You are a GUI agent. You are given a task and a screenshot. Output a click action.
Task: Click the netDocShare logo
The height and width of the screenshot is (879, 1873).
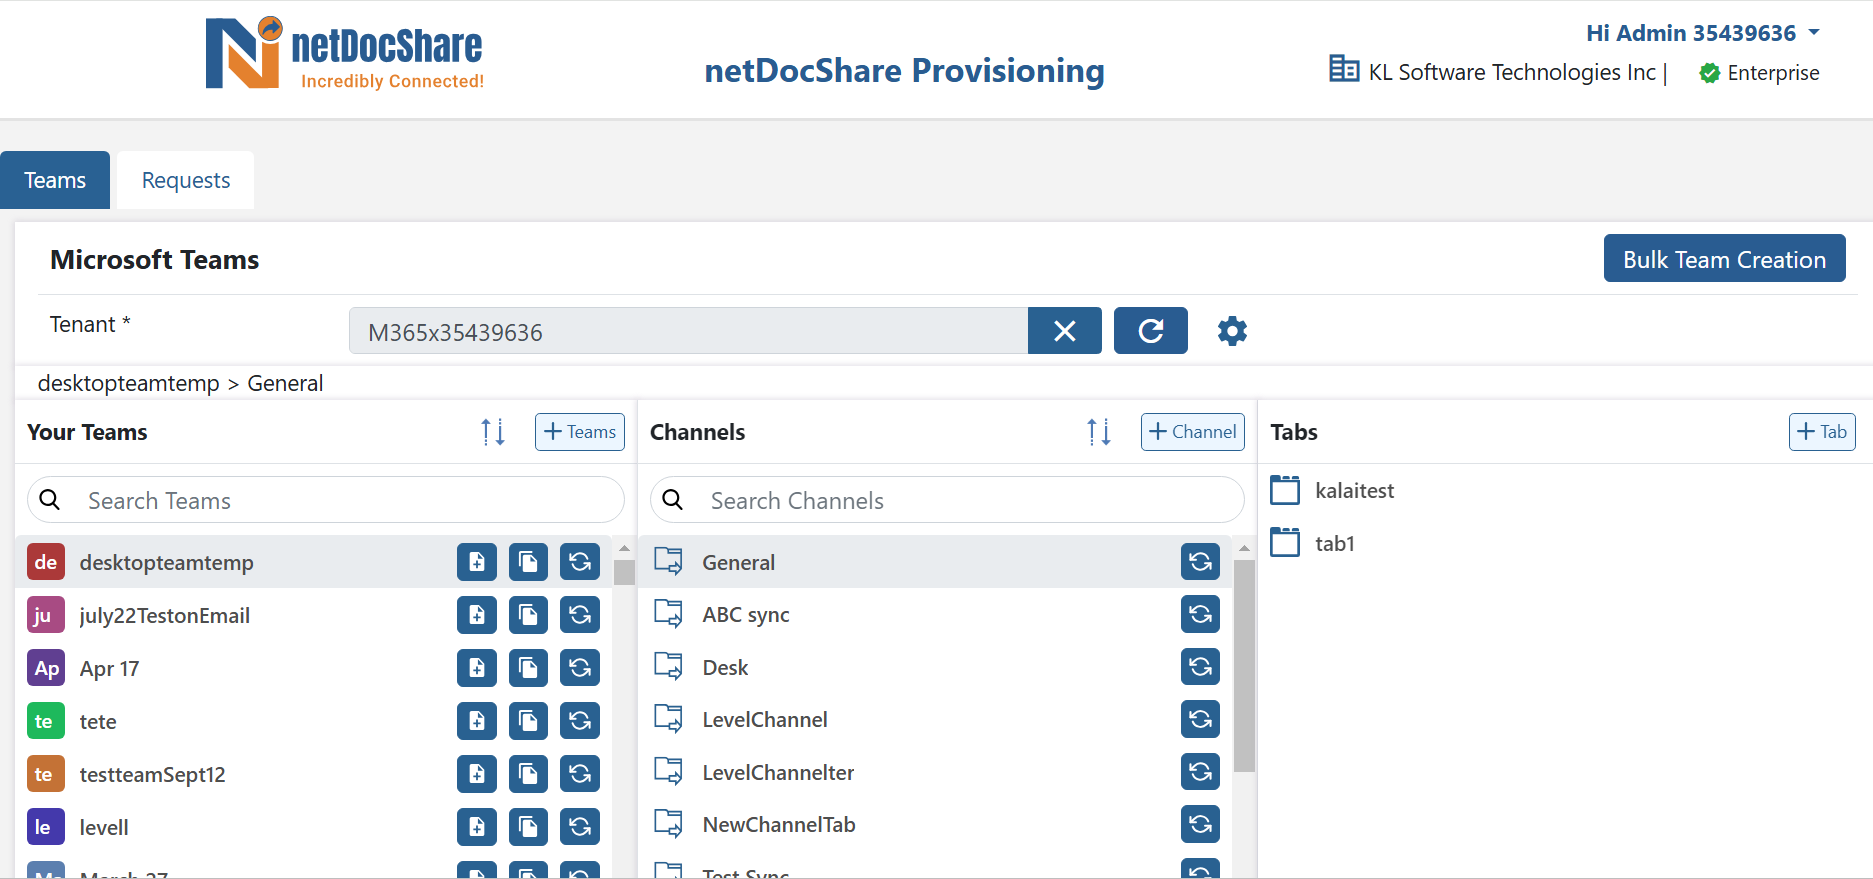344,55
